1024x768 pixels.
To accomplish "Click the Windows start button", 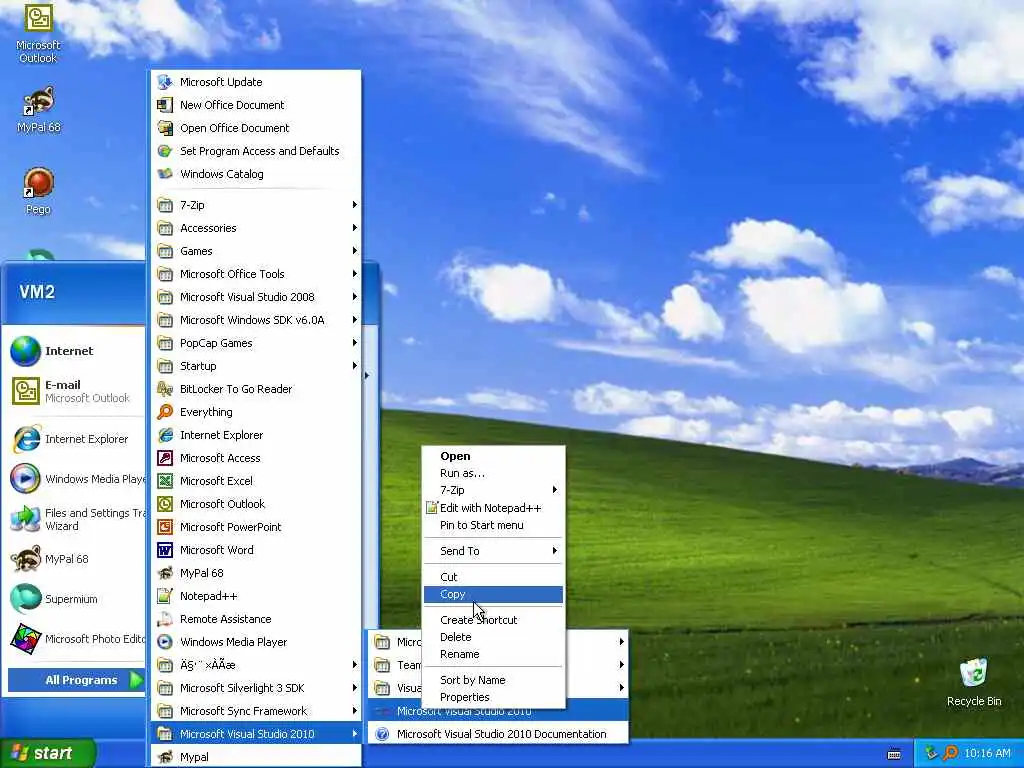I will (47, 753).
